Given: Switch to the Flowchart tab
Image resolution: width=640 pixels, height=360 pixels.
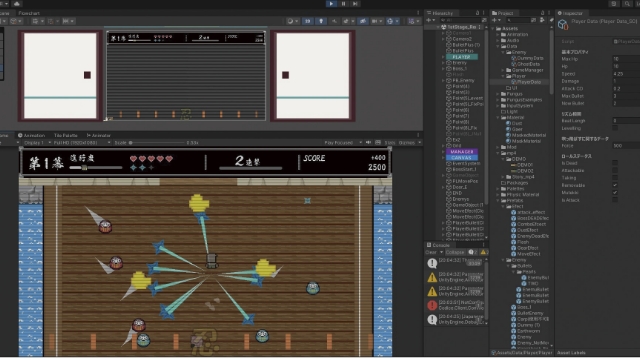Looking at the screenshot, I should point(29,13).
